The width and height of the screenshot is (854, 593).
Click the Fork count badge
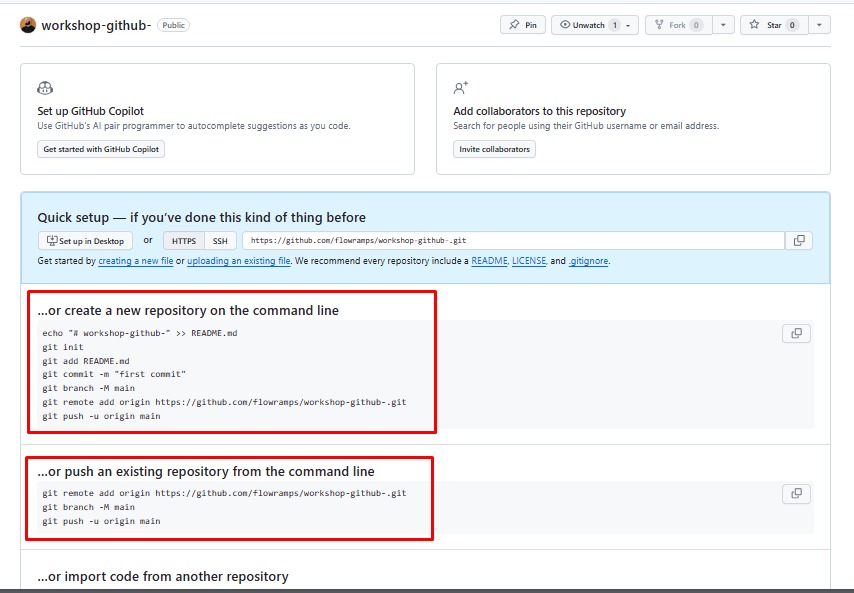696,25
